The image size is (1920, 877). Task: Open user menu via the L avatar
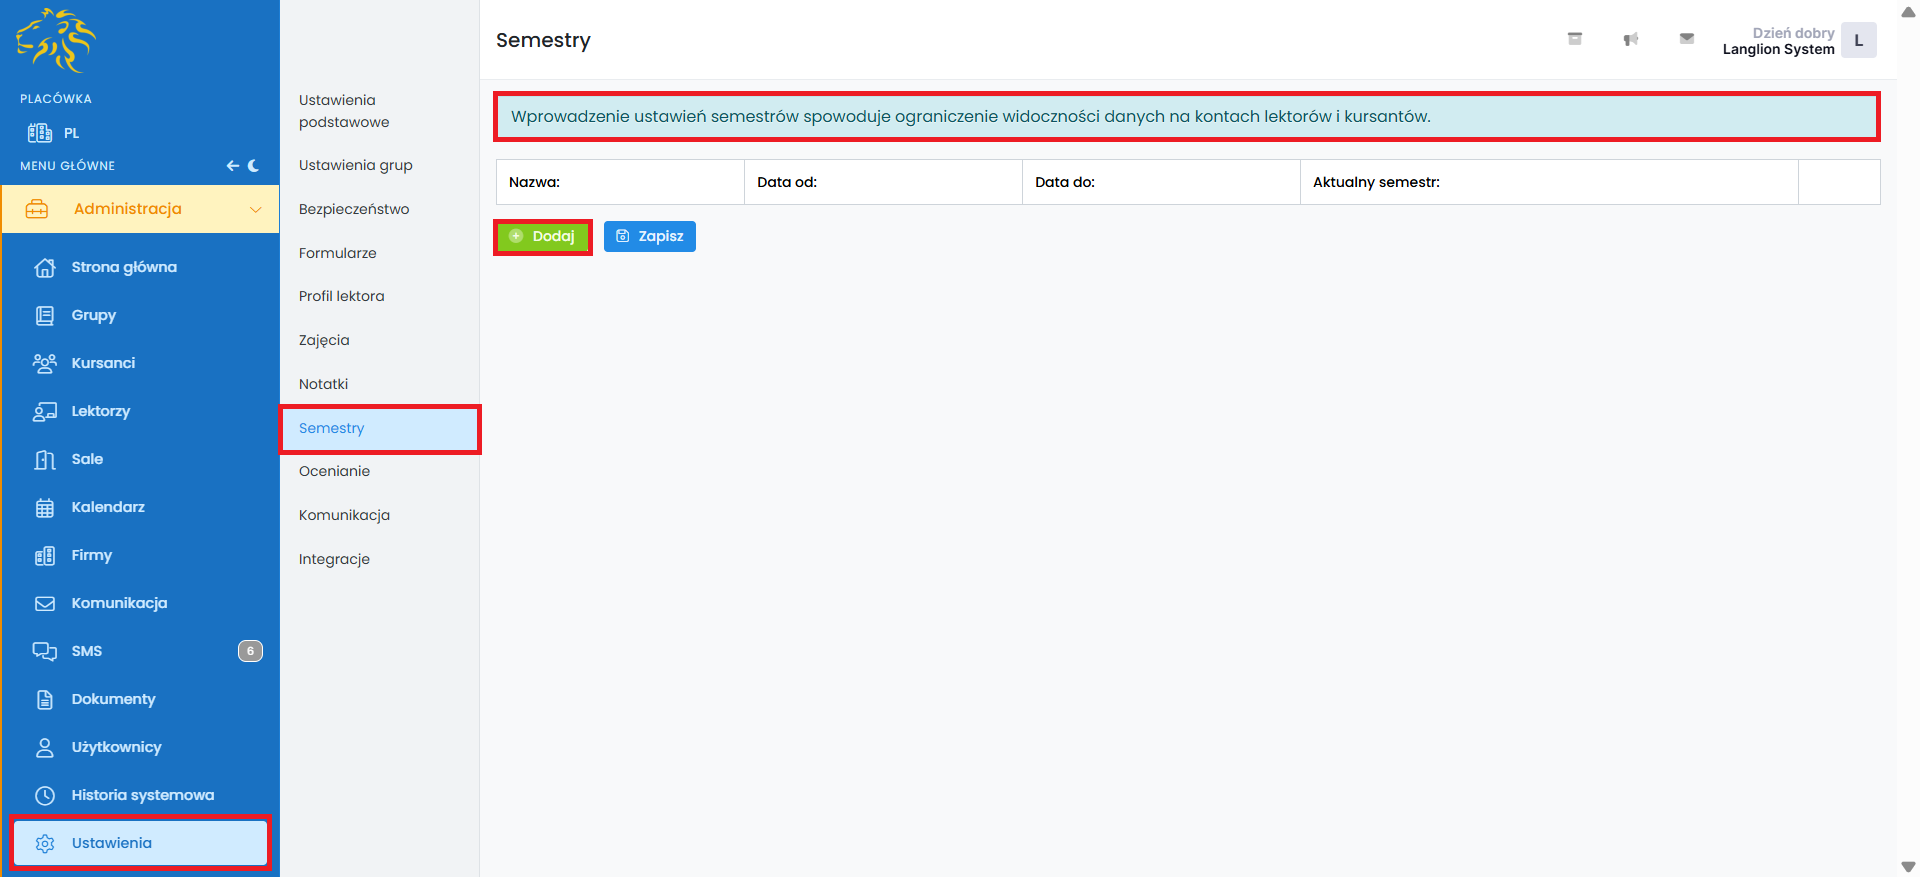click(x=1858, y=41)
